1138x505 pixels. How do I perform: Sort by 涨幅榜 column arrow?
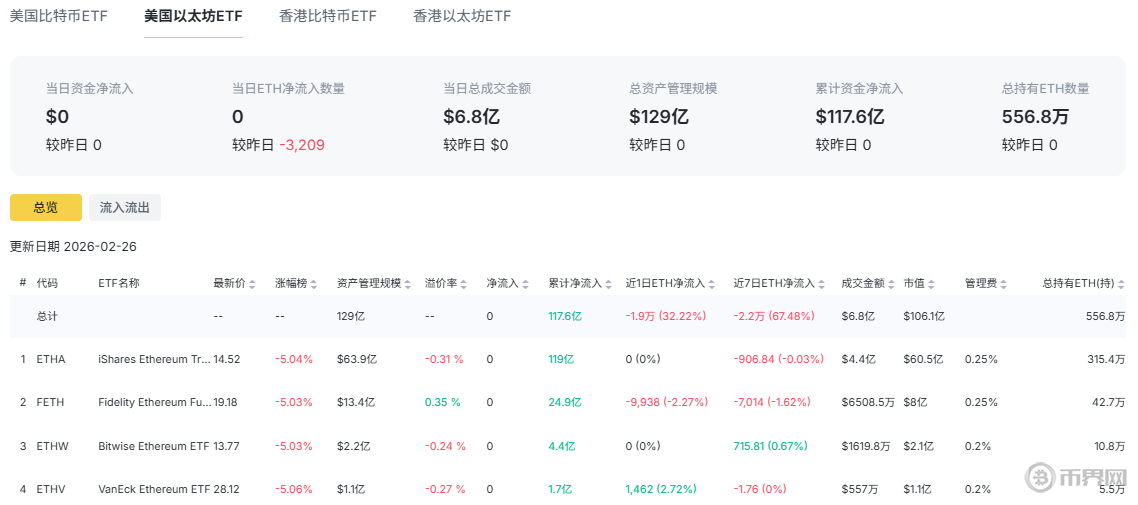(314, 284)
